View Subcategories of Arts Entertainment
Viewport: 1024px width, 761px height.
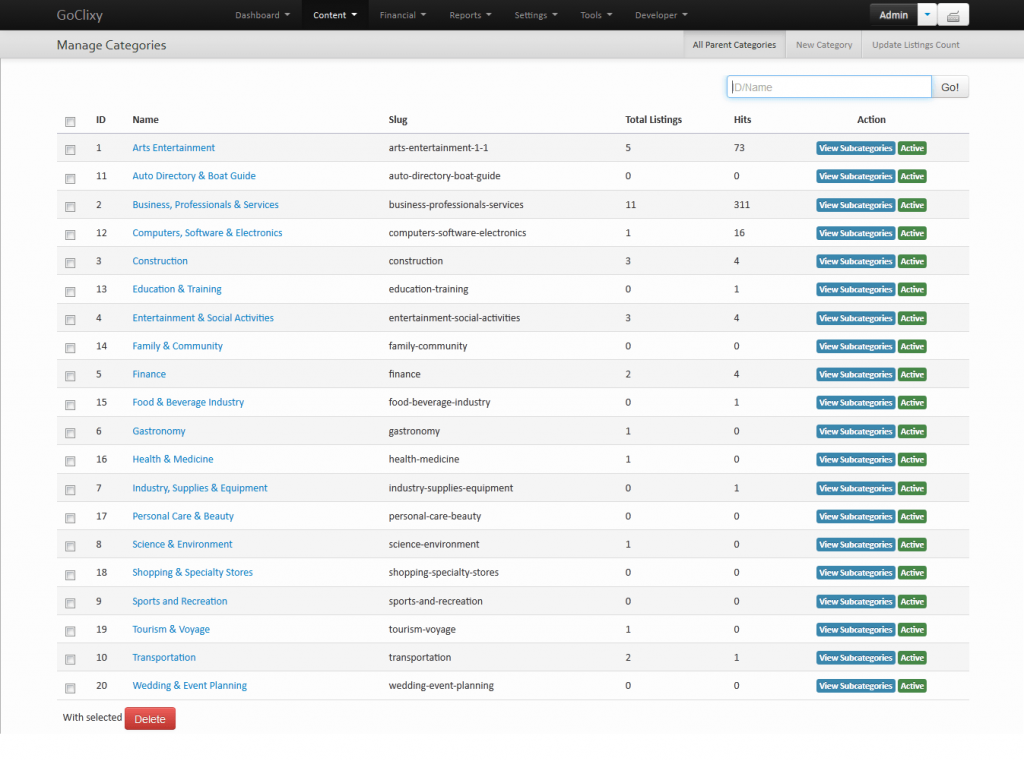click(855, 148)
